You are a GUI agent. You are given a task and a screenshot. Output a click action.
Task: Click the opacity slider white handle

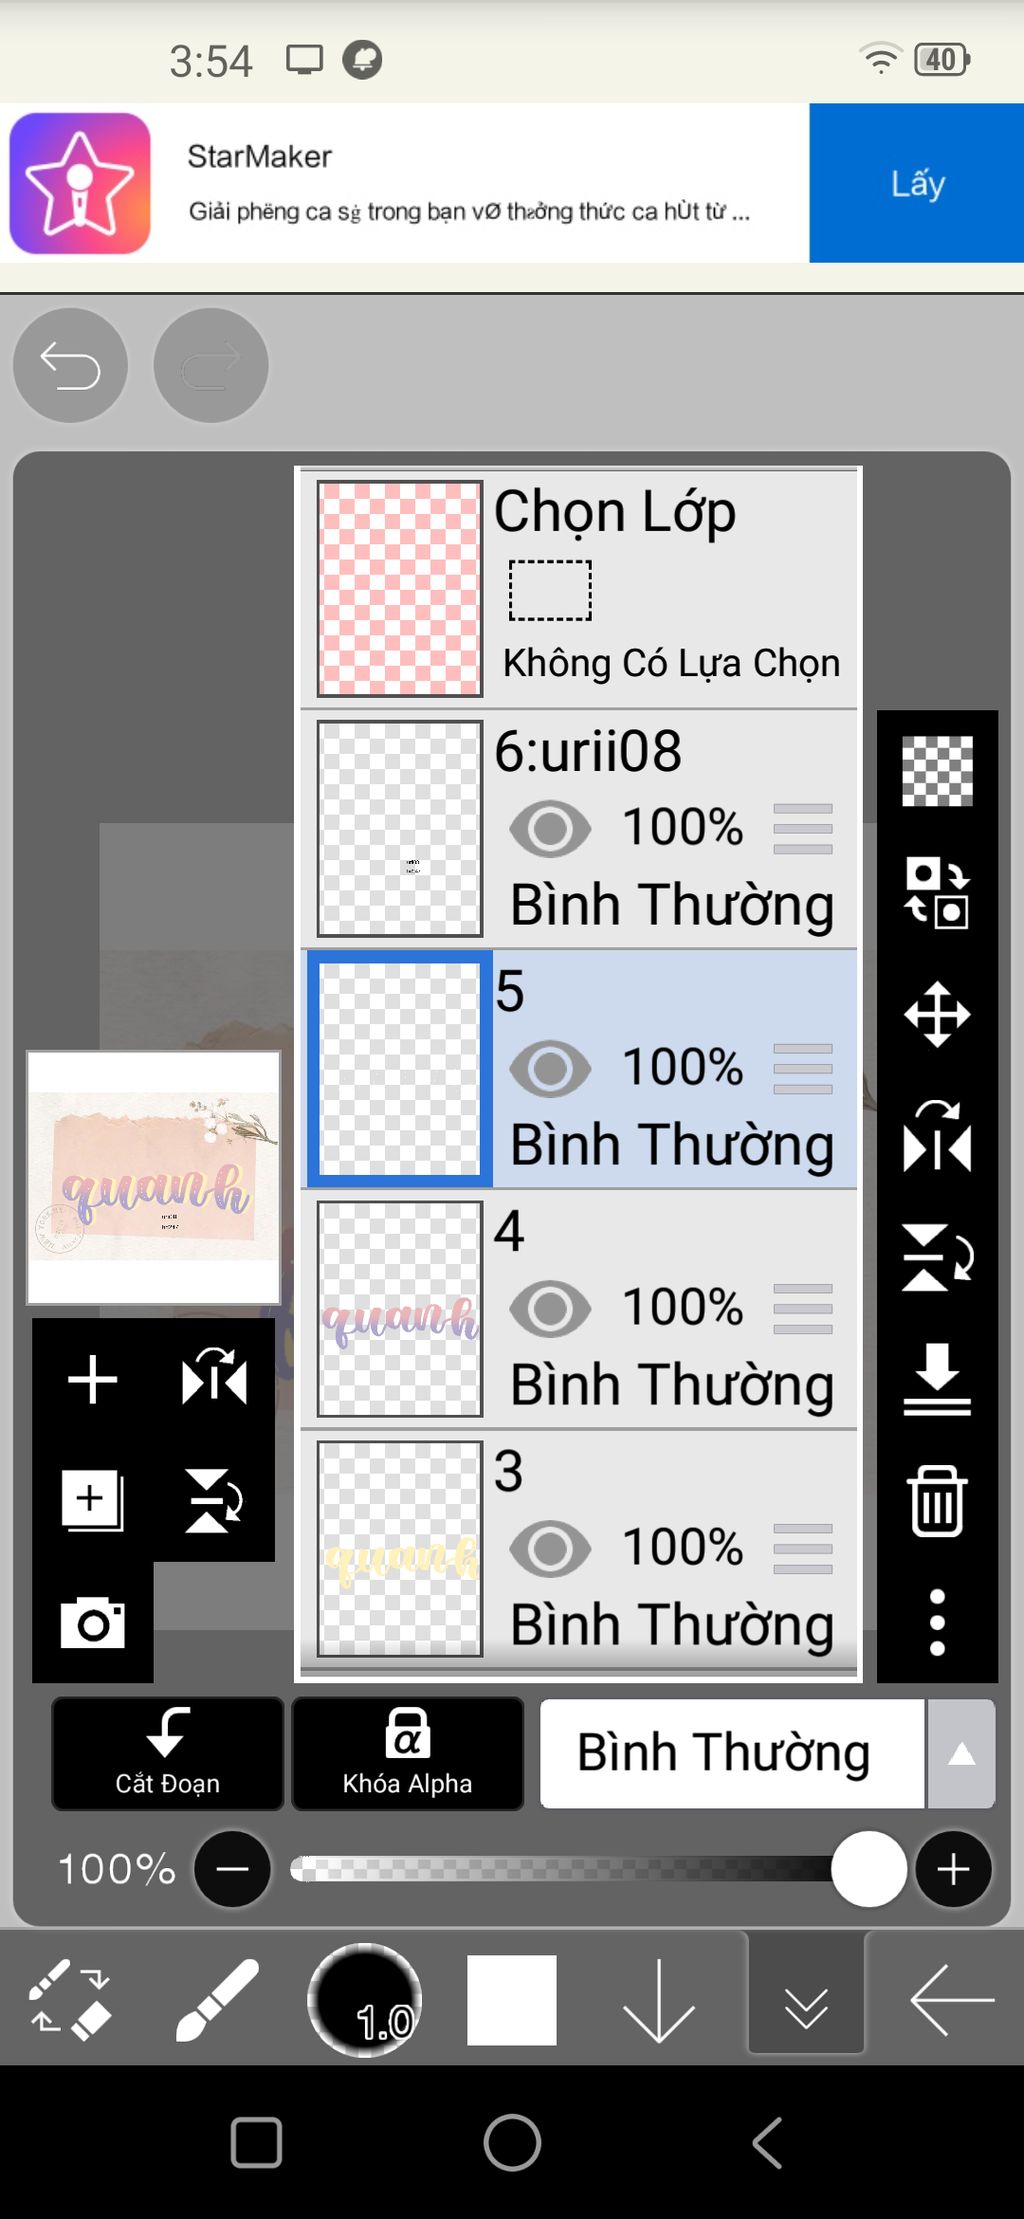click(x=869, y=1868)
